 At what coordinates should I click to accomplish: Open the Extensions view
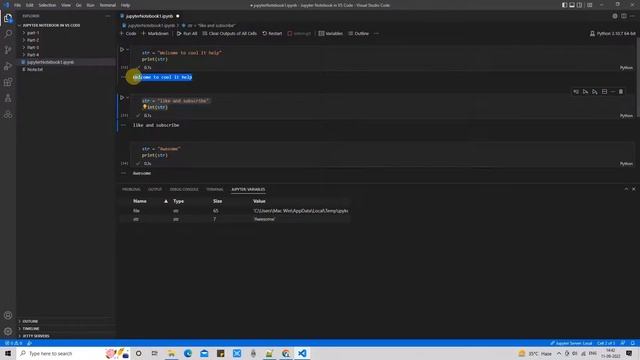tap(8, 82)
